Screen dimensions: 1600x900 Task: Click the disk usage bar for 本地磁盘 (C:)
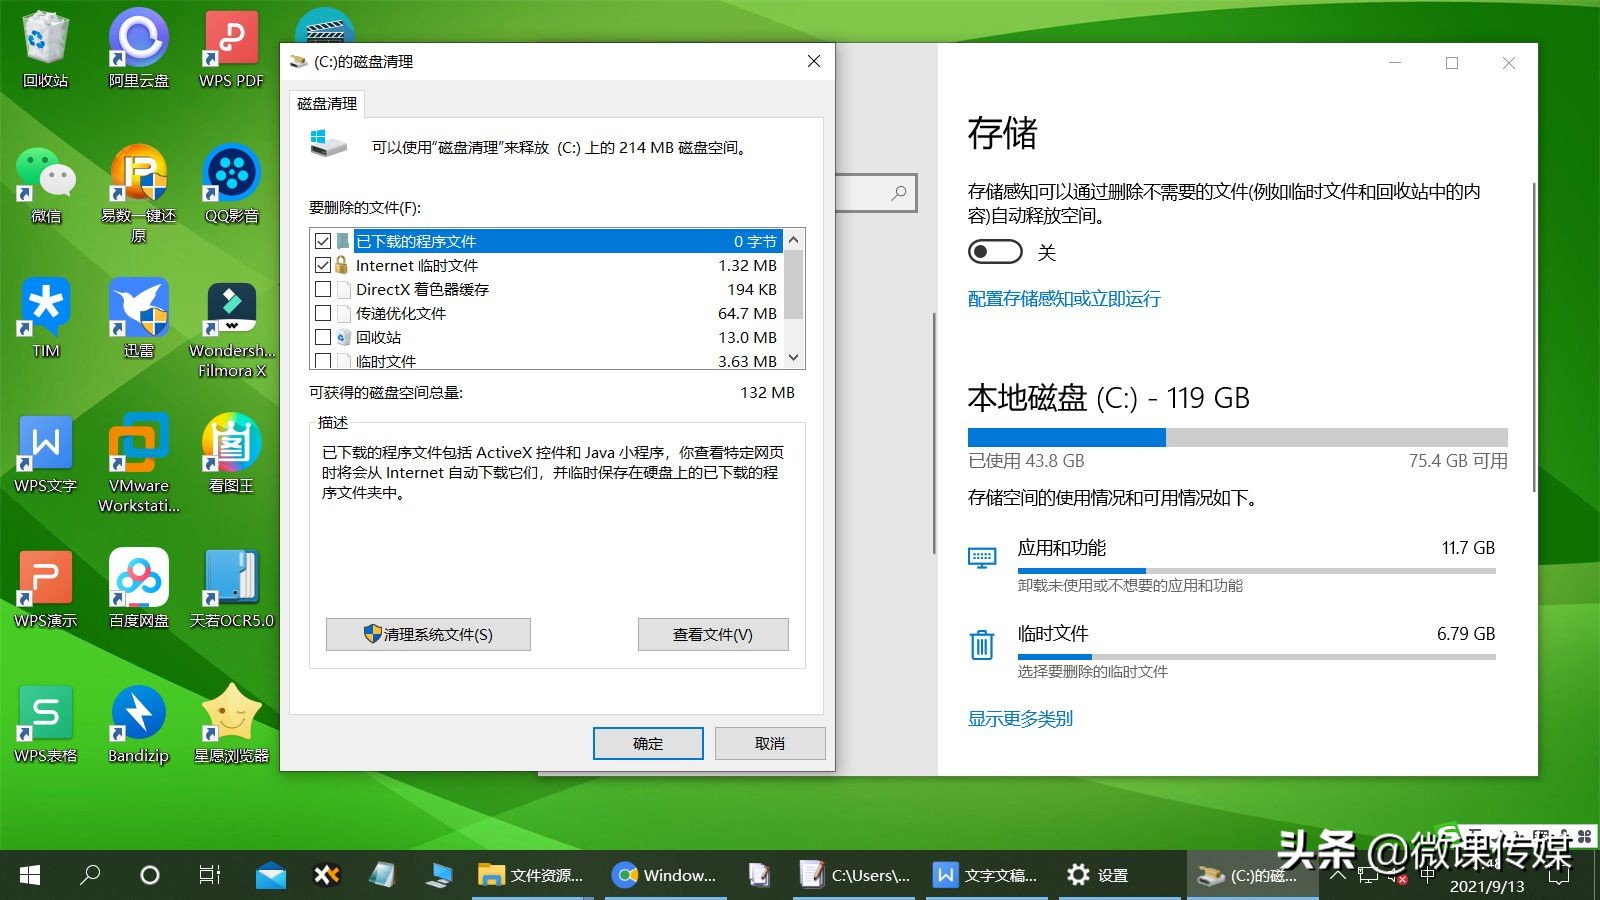click(1236, 436)
